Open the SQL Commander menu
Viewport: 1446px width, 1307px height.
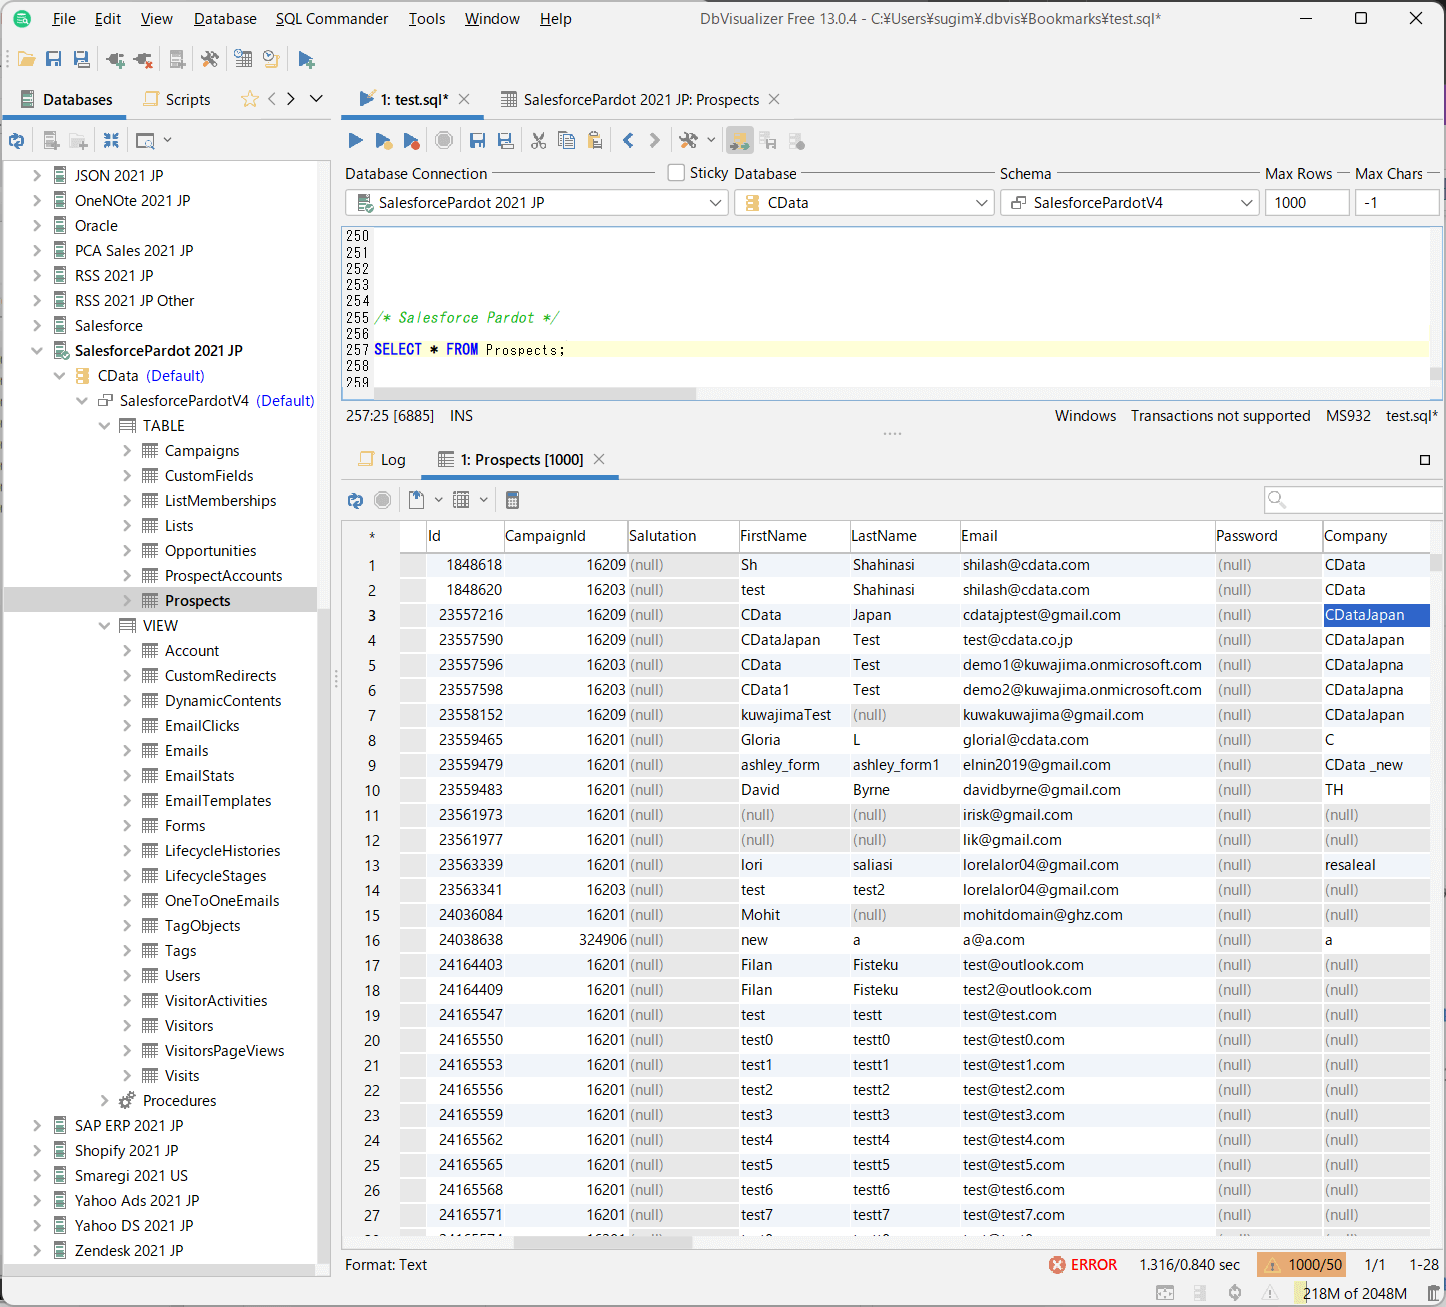pos(331,19)
